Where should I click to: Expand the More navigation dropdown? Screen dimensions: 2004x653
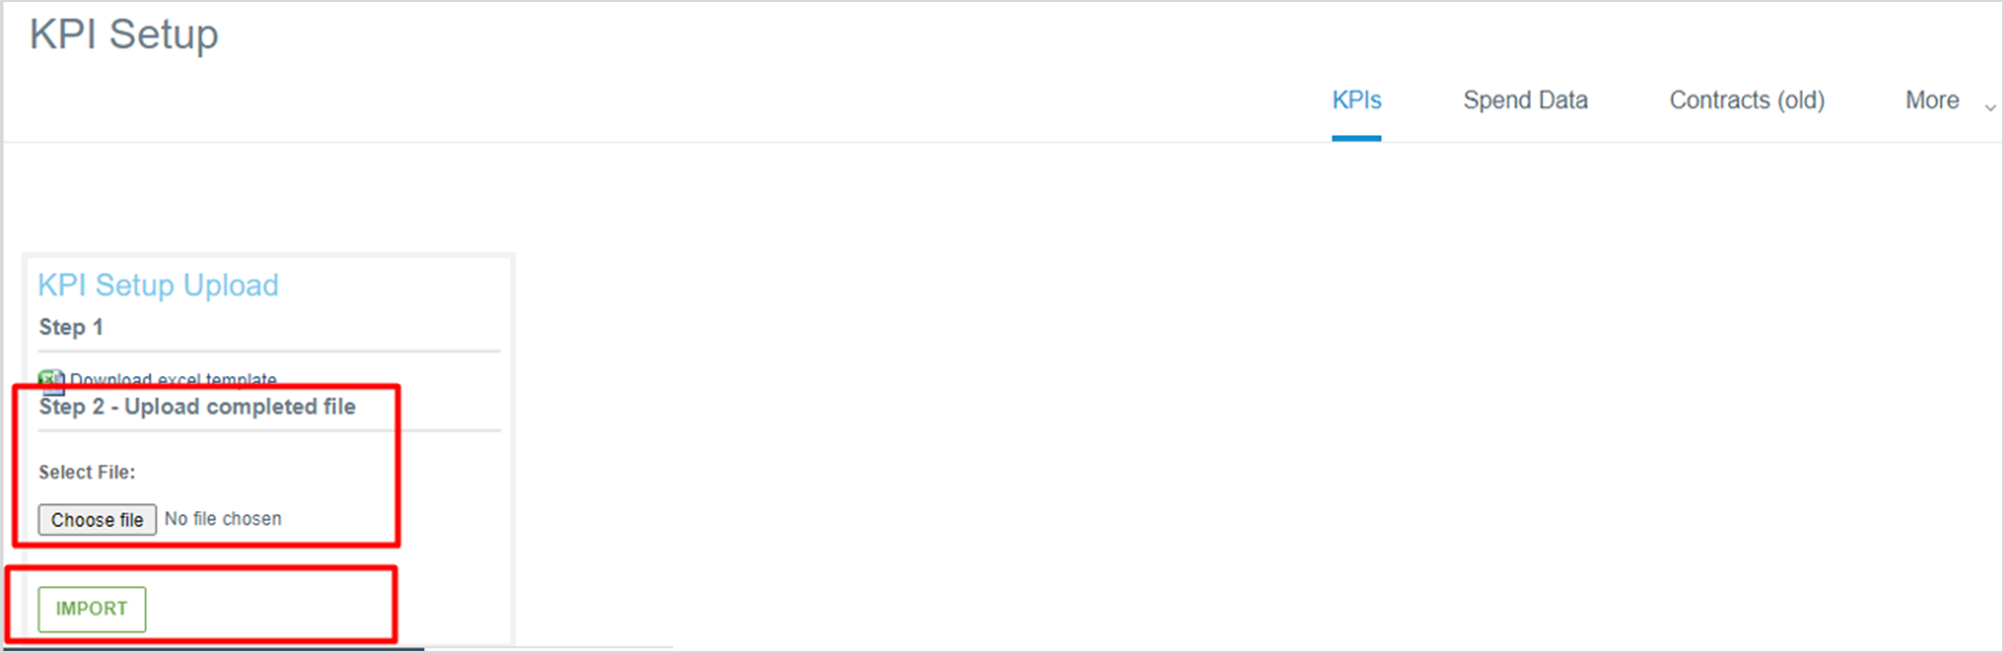1930,100
